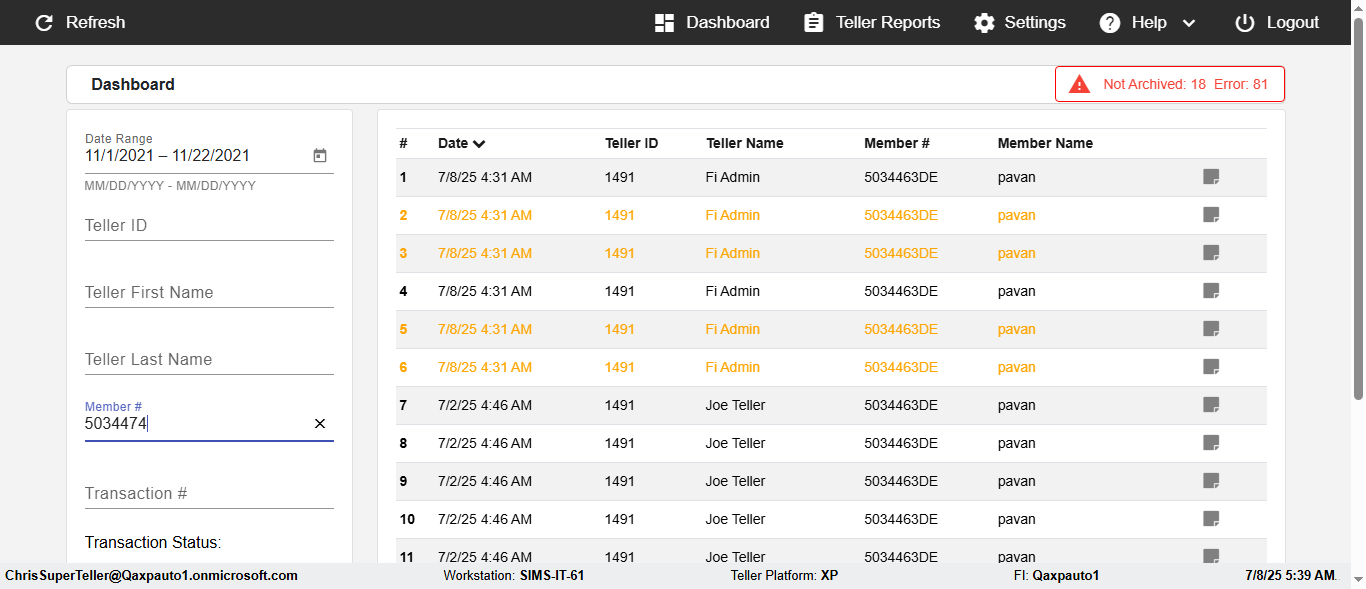Open the note icon for row 10
The height and width of the screenshot is (589, 1366).
1211,519
